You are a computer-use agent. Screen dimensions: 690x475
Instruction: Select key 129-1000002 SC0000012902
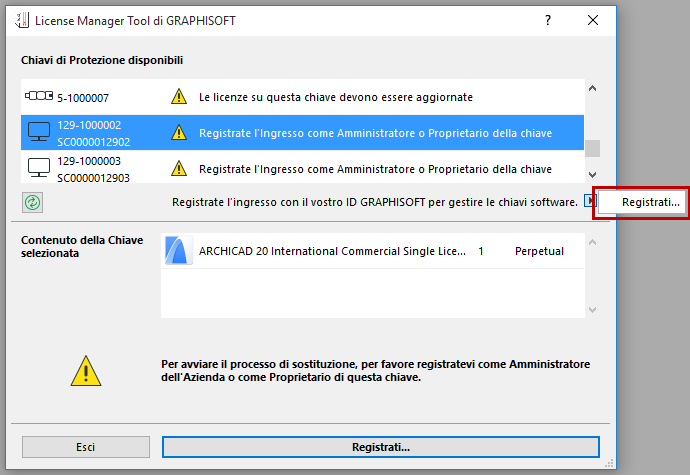click(x=302, y=133)
